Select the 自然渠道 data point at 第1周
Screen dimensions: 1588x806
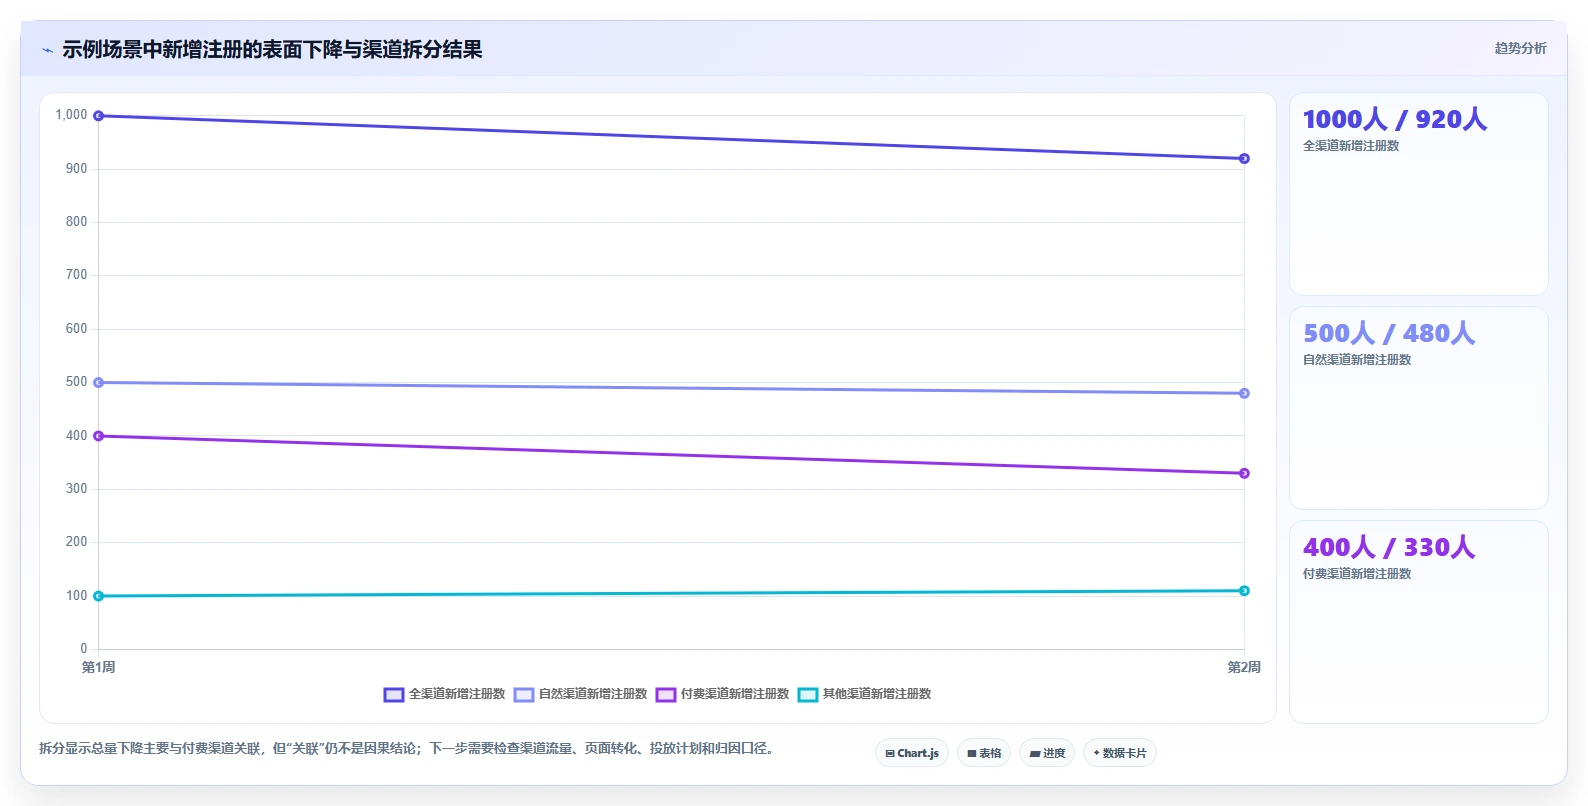click(x=98, y=382)
